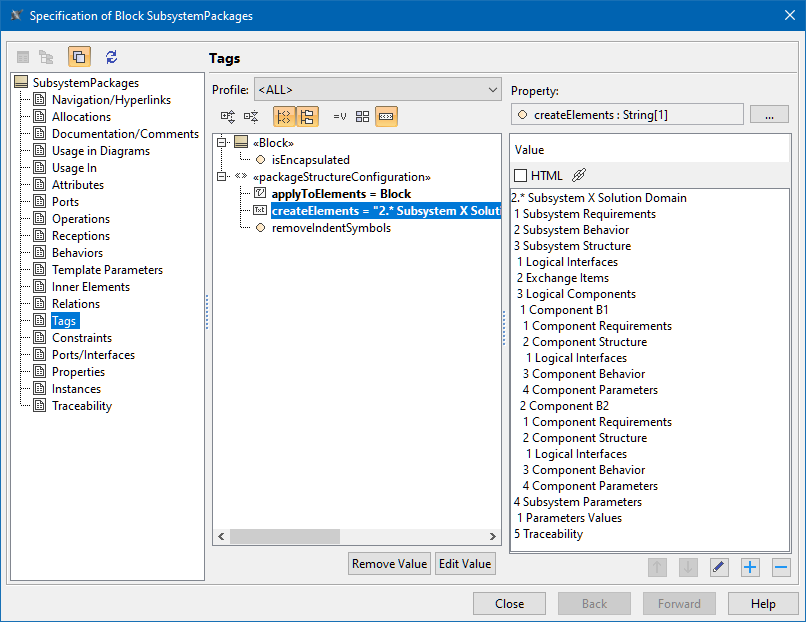Enable the HTML checkbox
Image resolution: width=806 pixels, height=622 pixels.
(x=520, y=176)
